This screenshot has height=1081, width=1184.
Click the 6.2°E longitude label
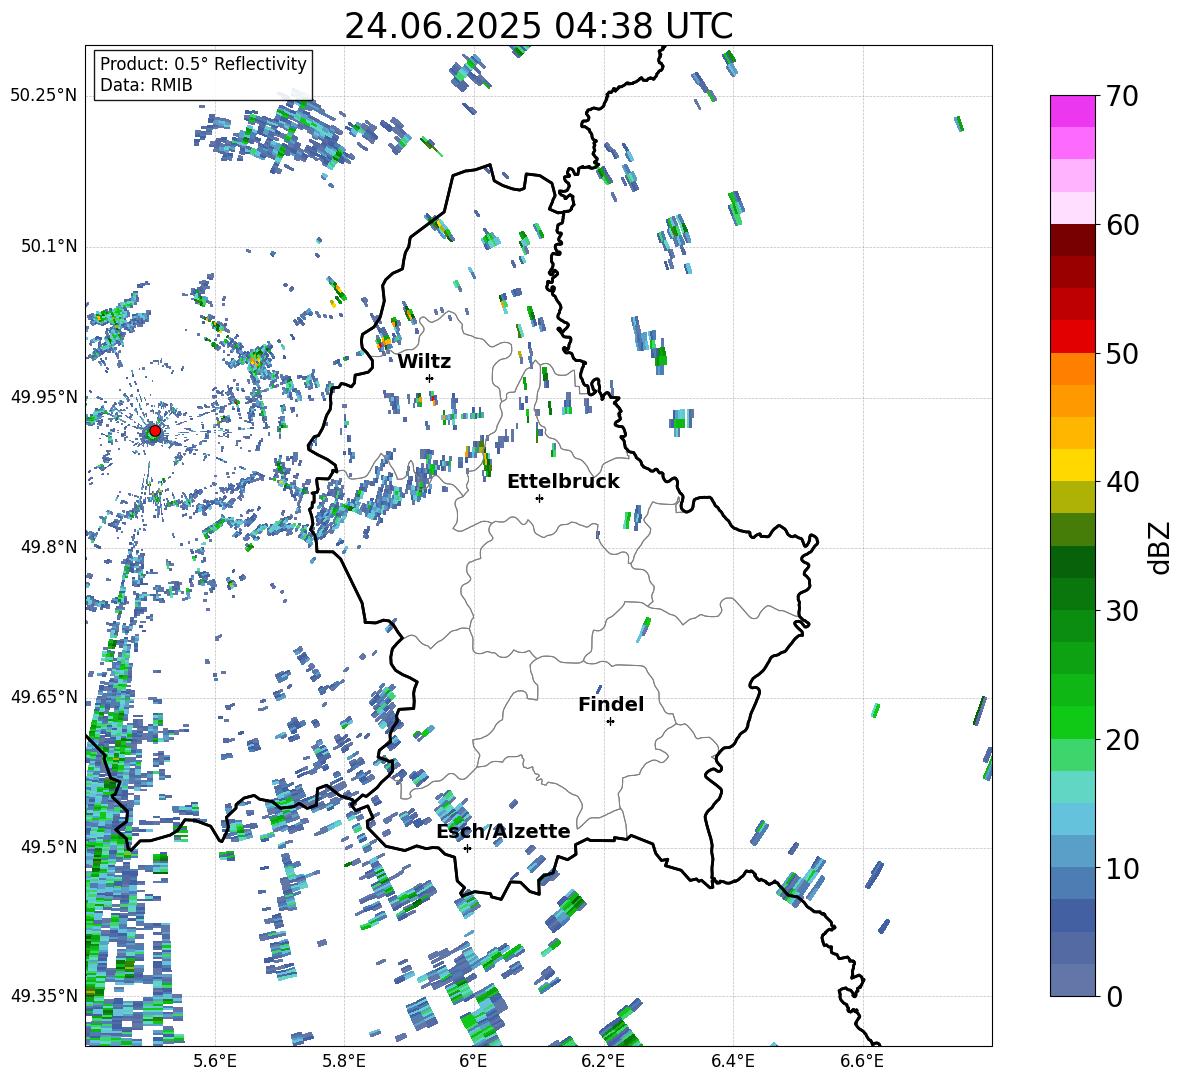click(x=603, y=1061)
